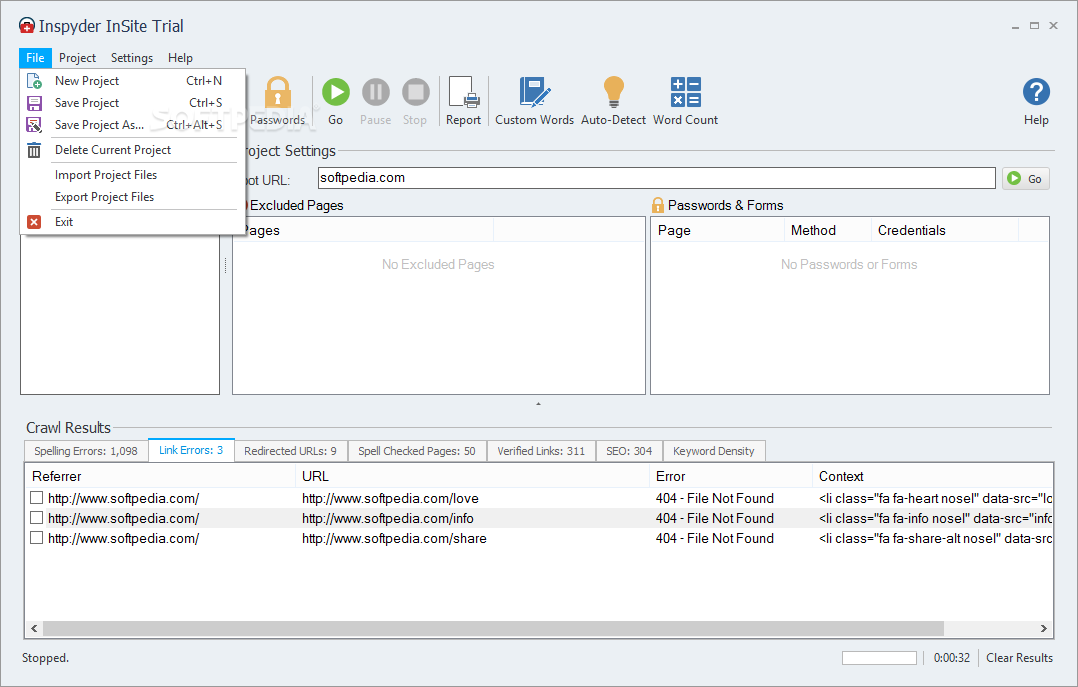1078x687 pixels.
Task: Click the Context column header
Action: (933, 477)
